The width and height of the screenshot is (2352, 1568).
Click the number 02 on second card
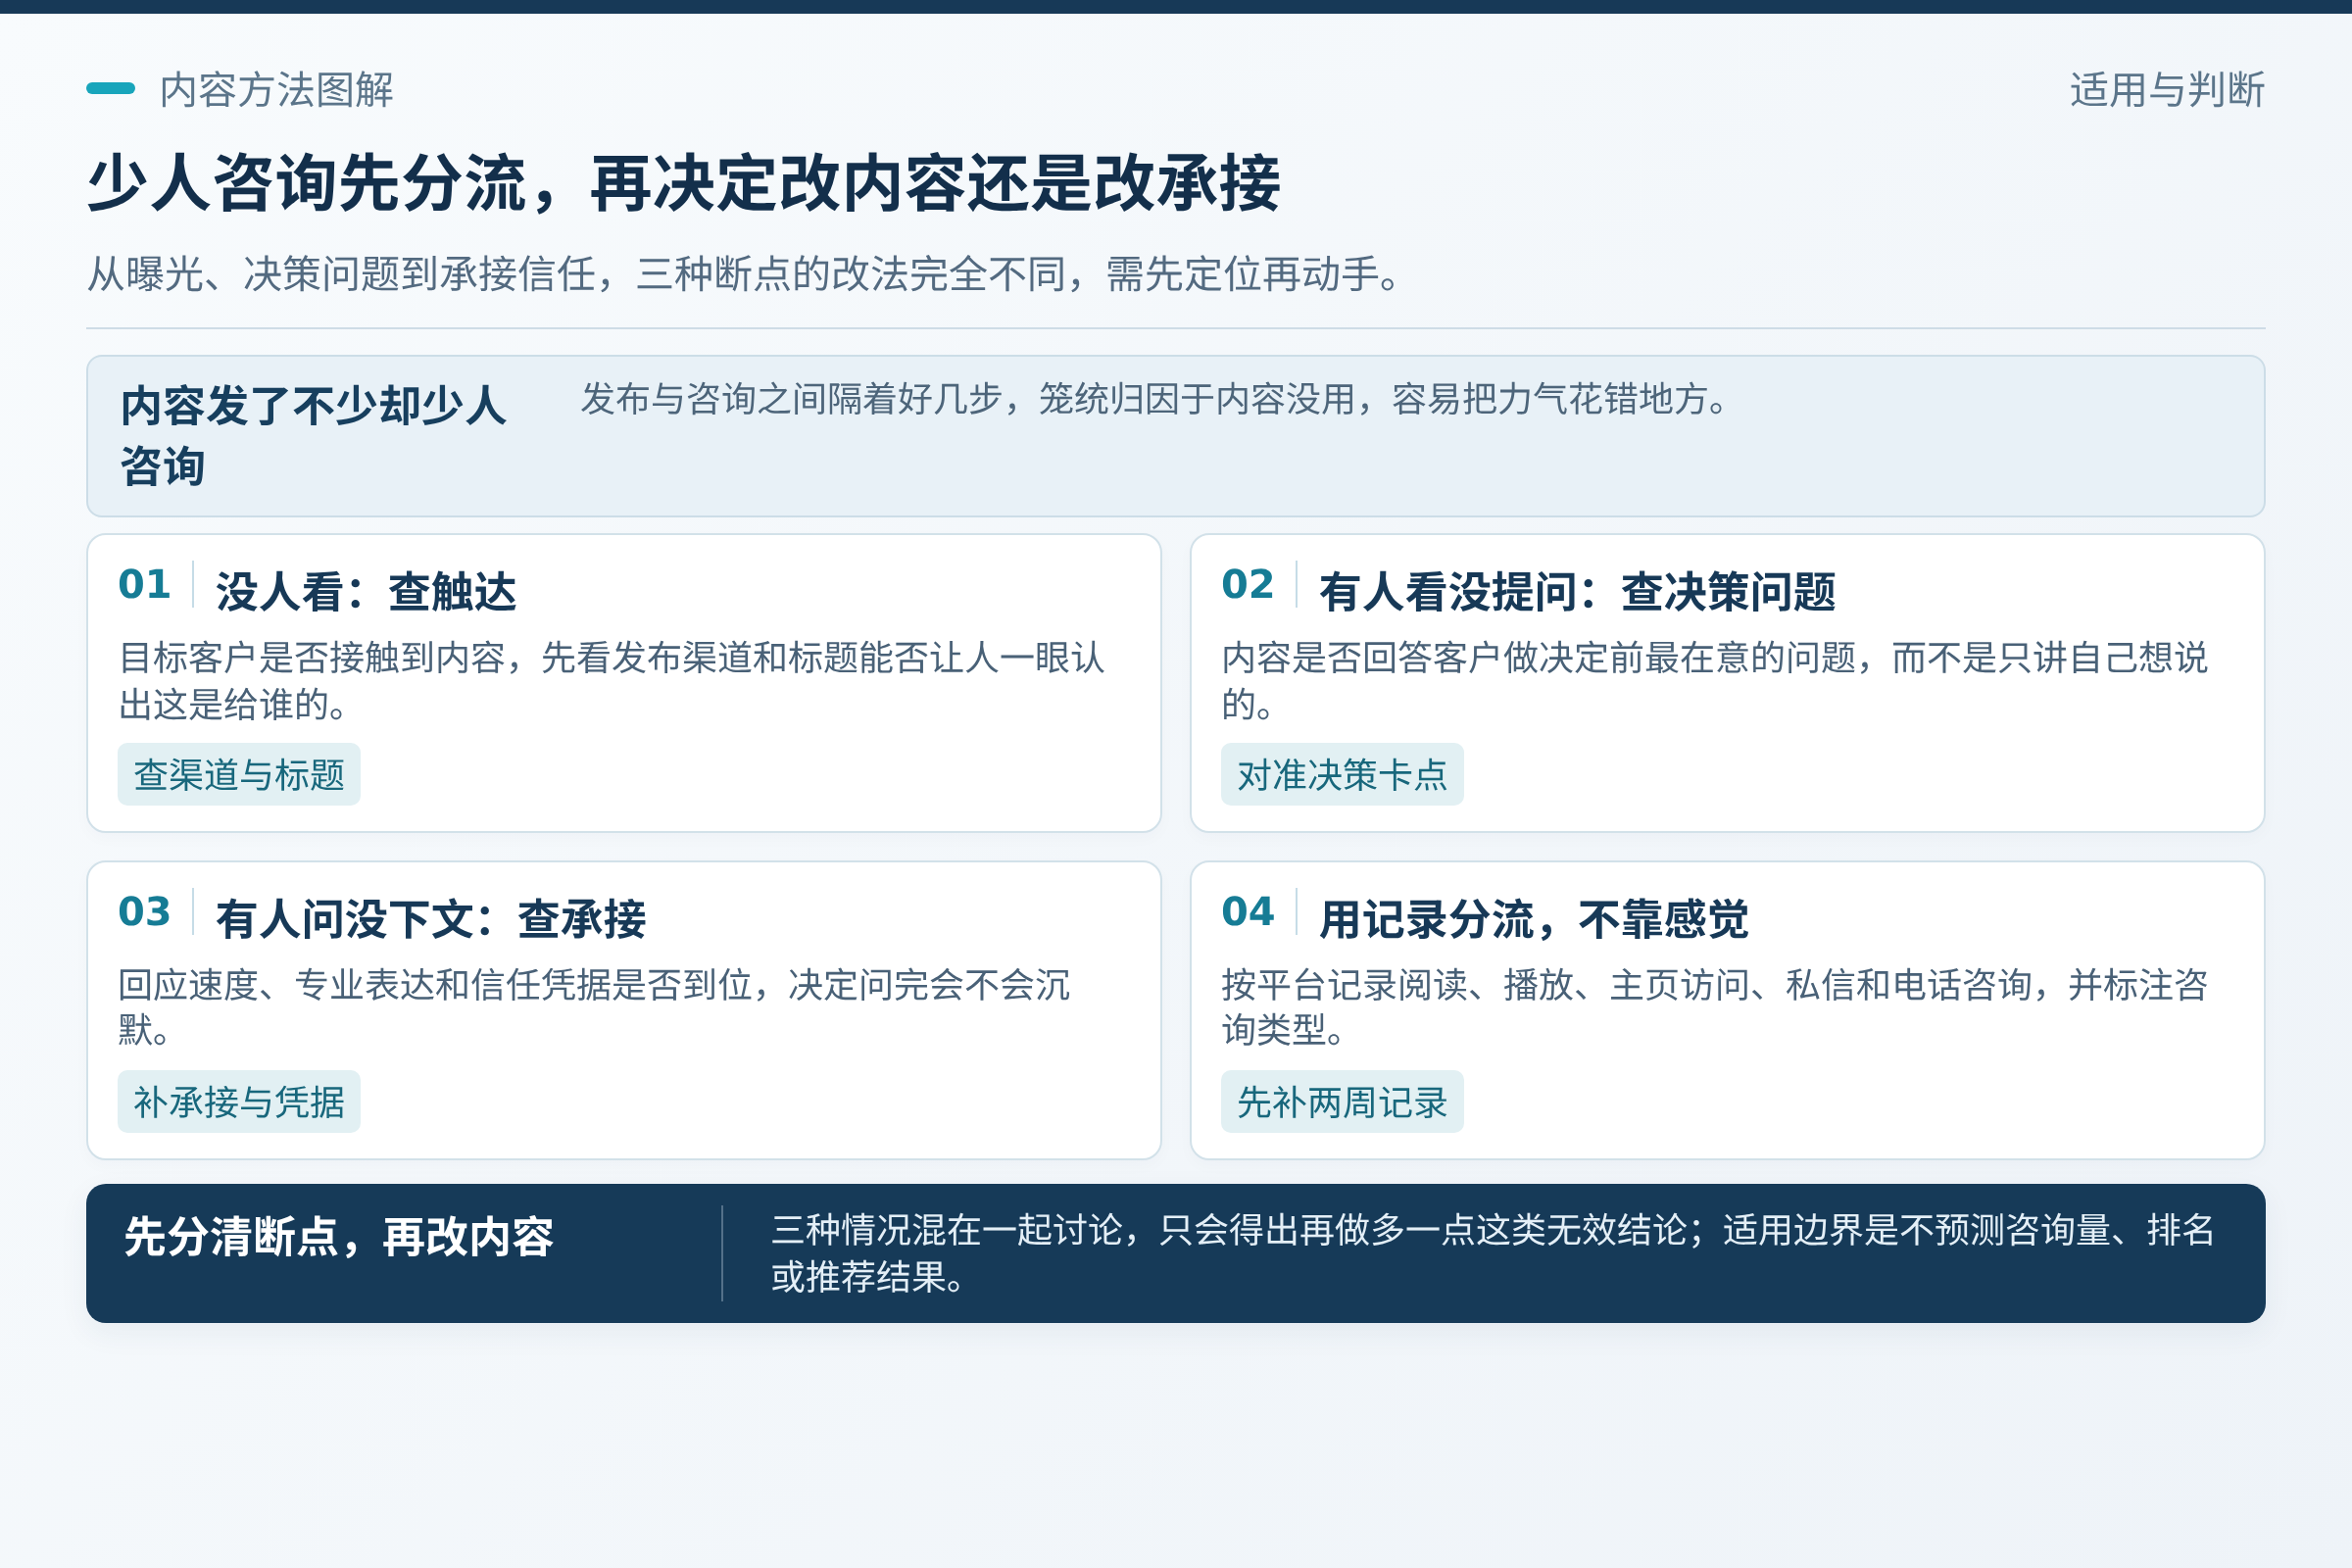[x=1247, y=584]
